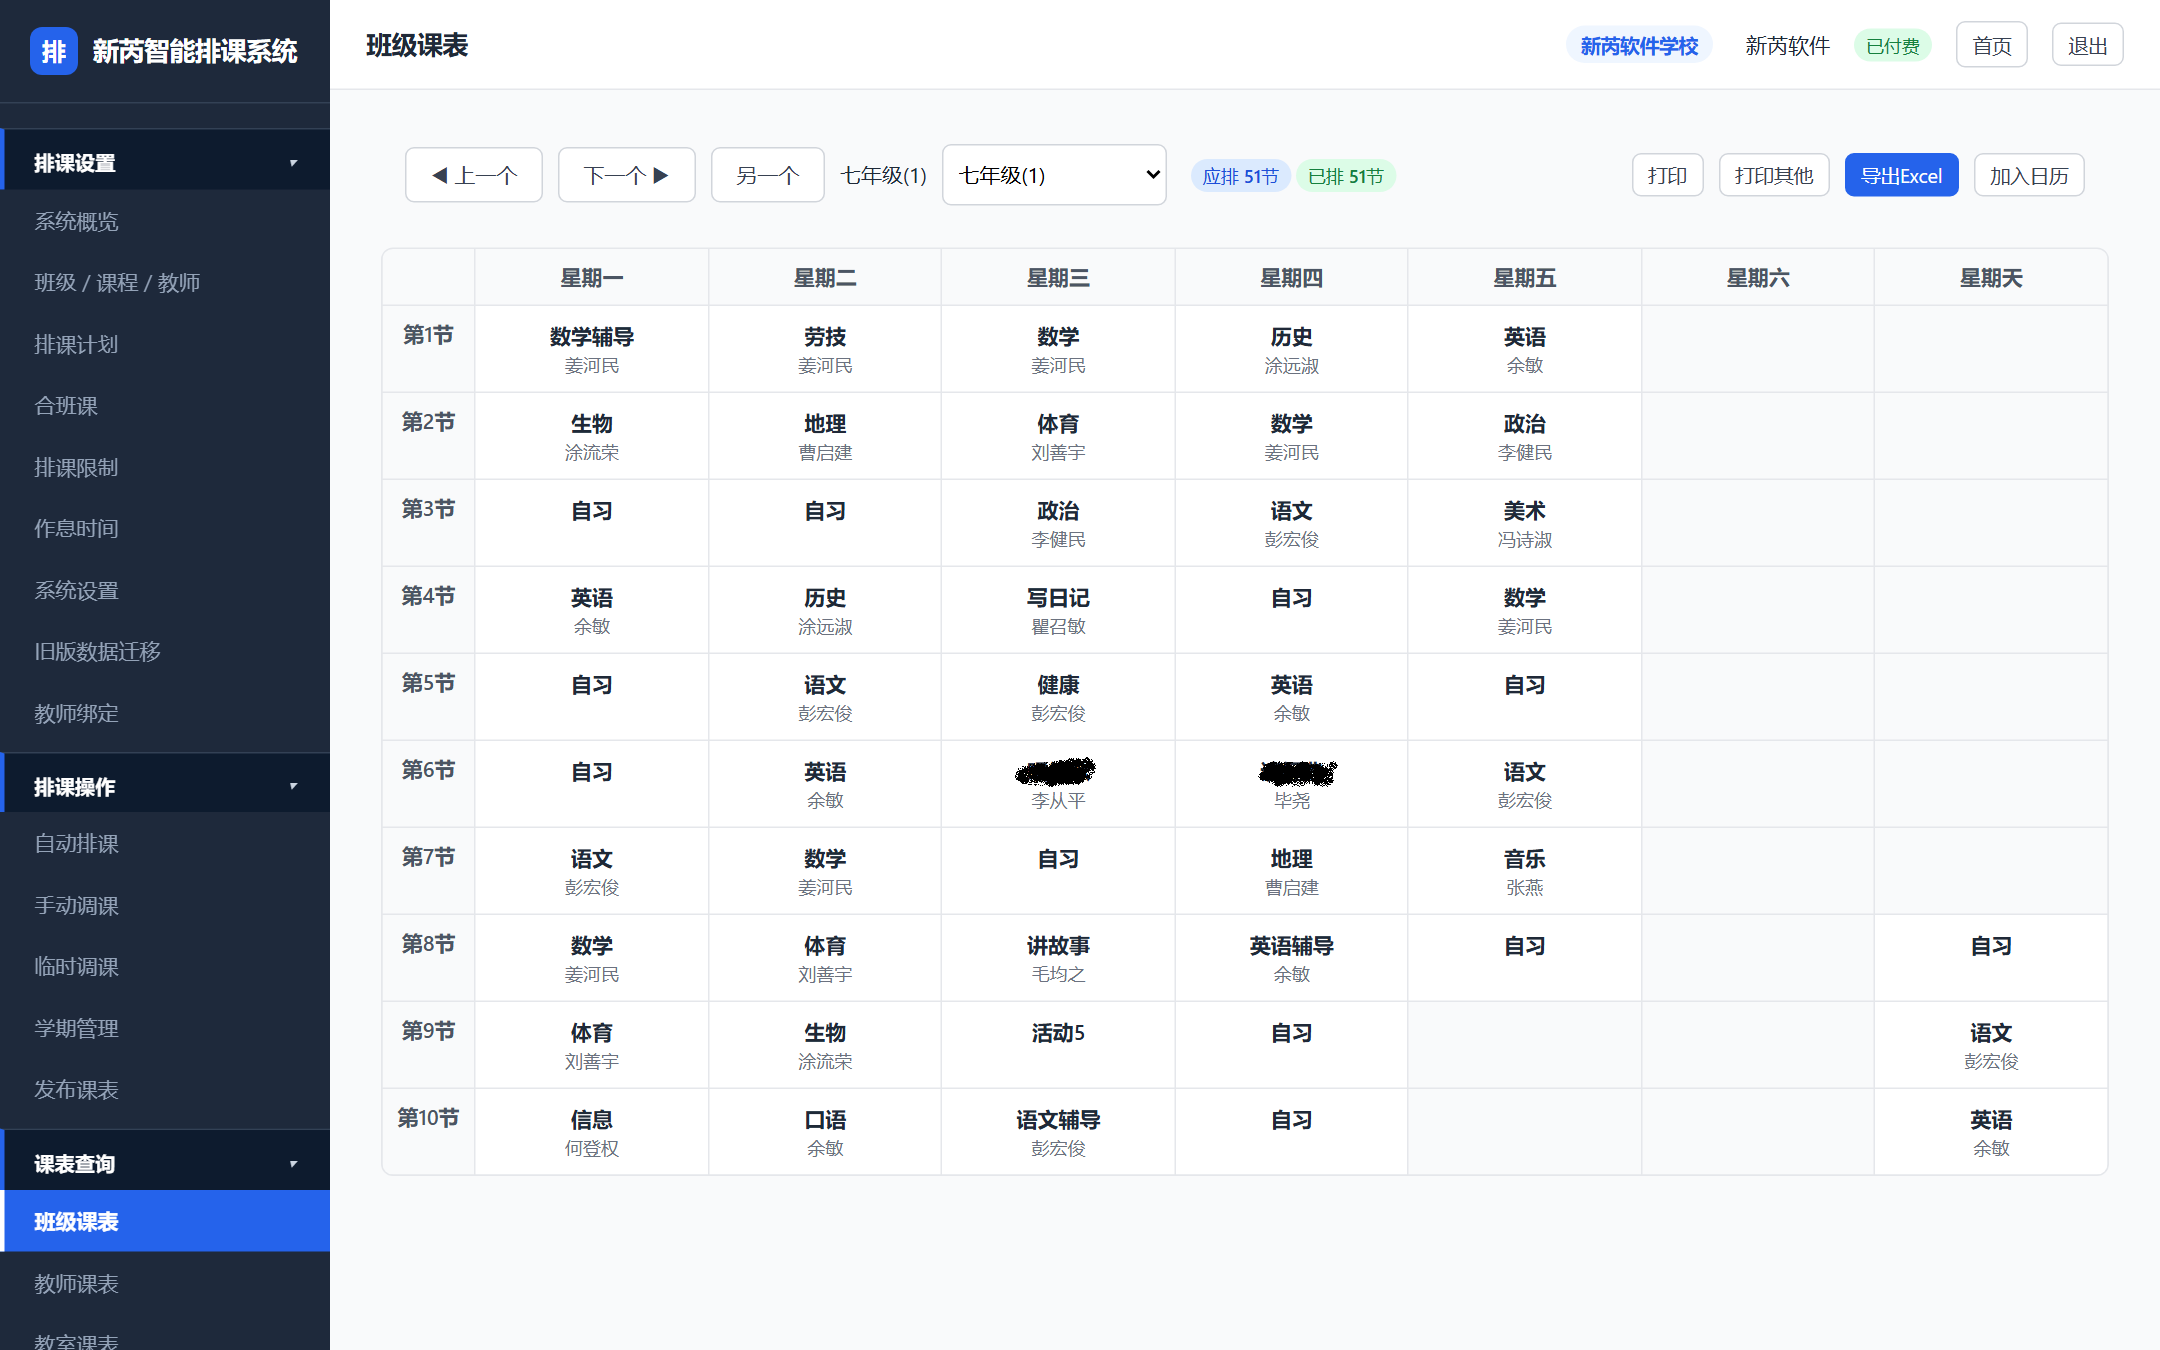The width and height of the screenshot is (2160, 1350).
Task: Click the 打印 print button
Action: click(1668, 175)
